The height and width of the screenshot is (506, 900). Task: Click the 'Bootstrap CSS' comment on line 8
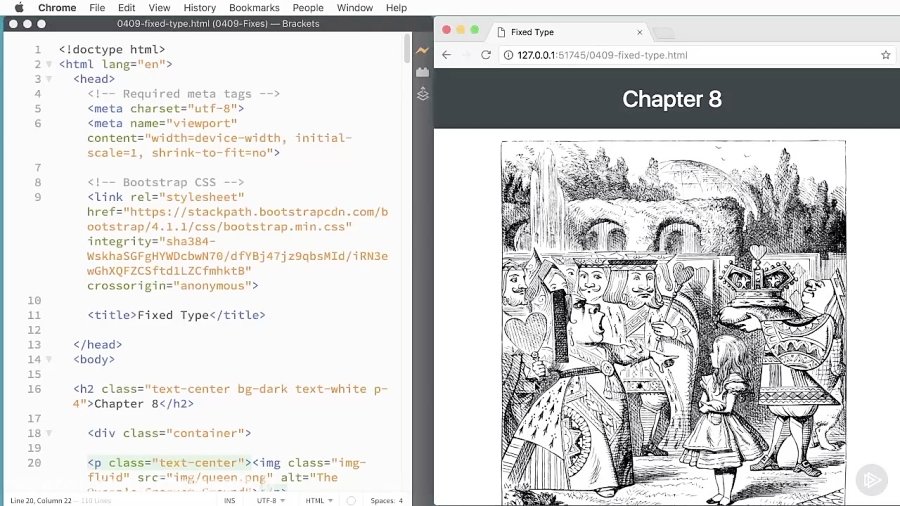coord(166,182)
